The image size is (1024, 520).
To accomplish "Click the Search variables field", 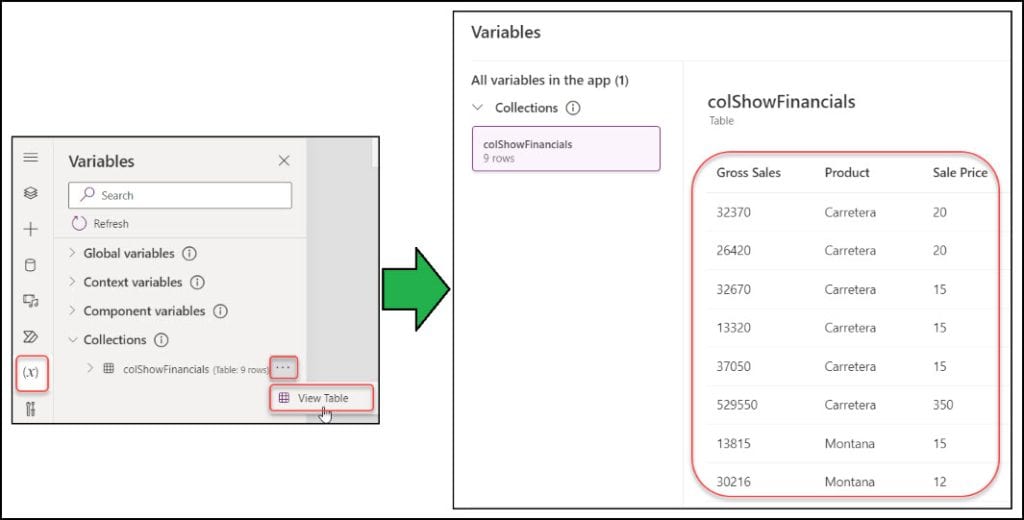I will coord(180,195).
